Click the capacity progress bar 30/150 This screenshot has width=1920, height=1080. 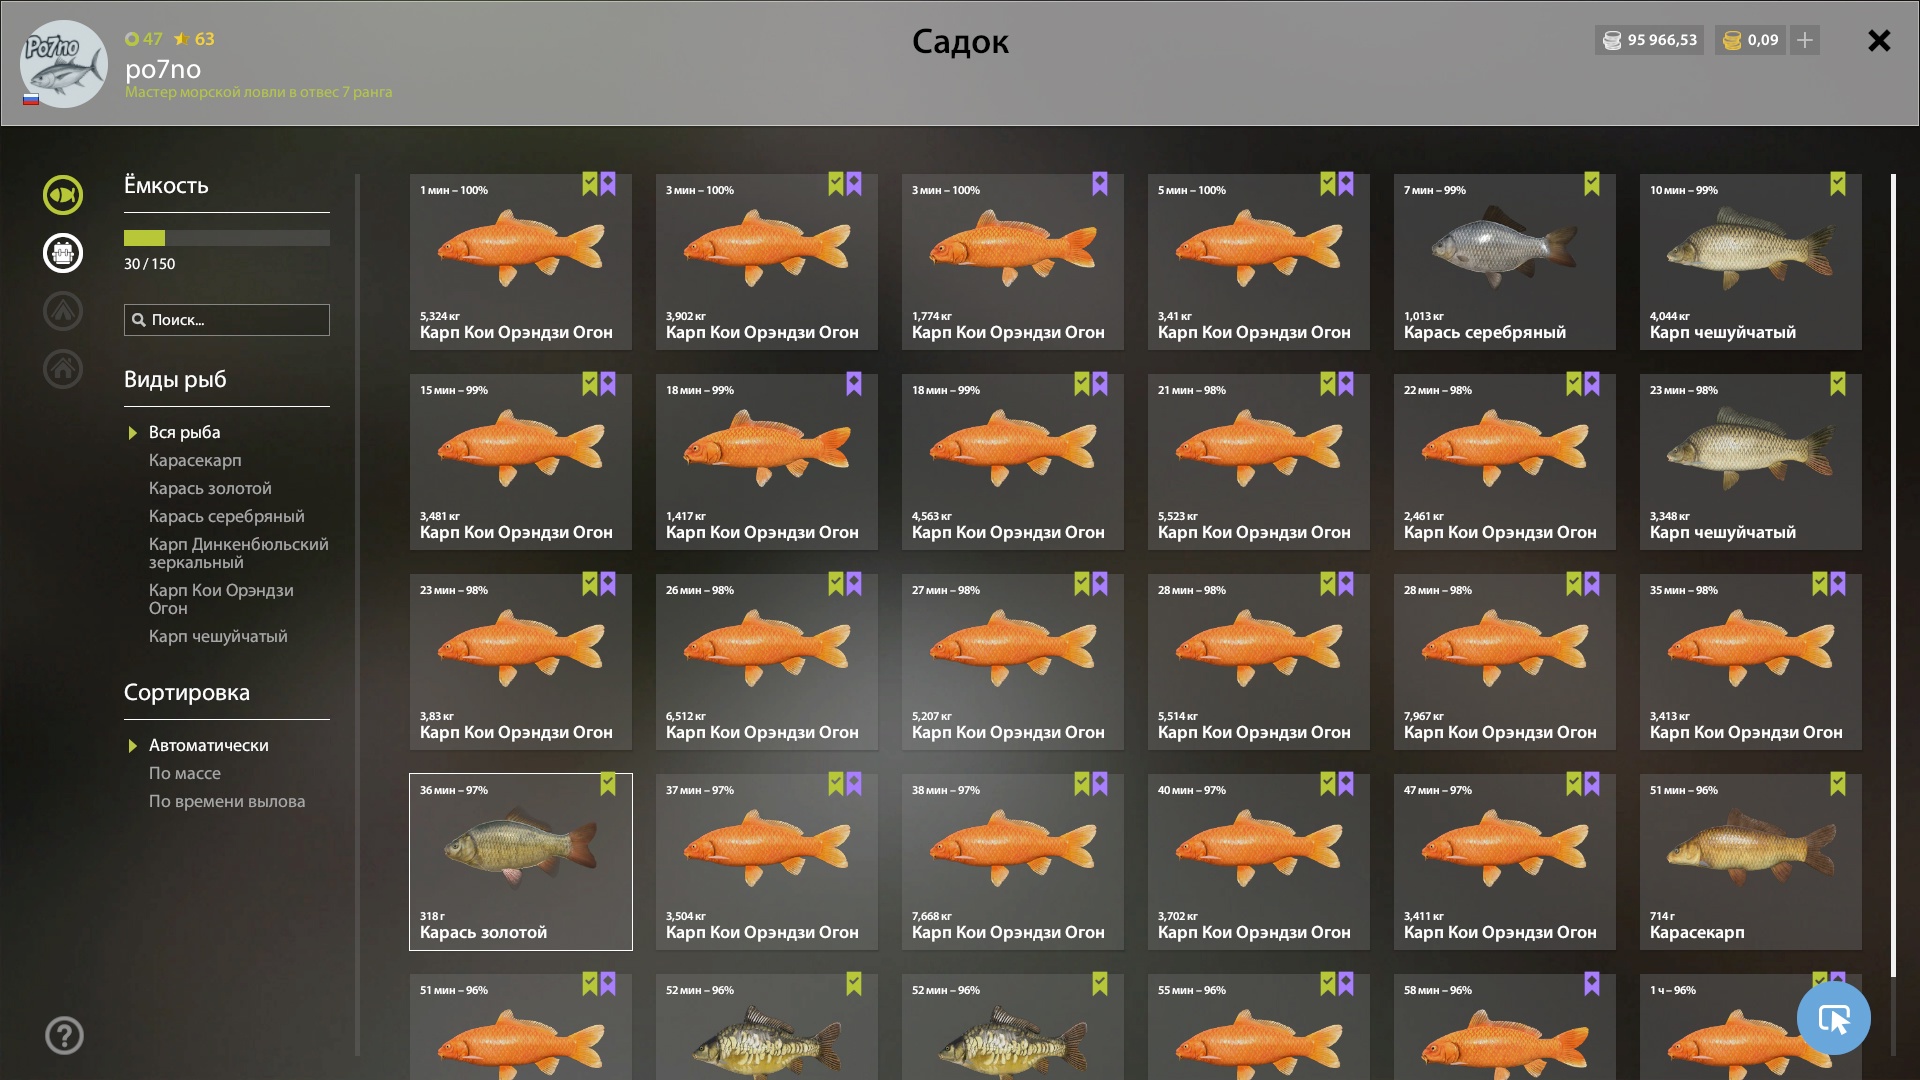click(x=227, y=238)
